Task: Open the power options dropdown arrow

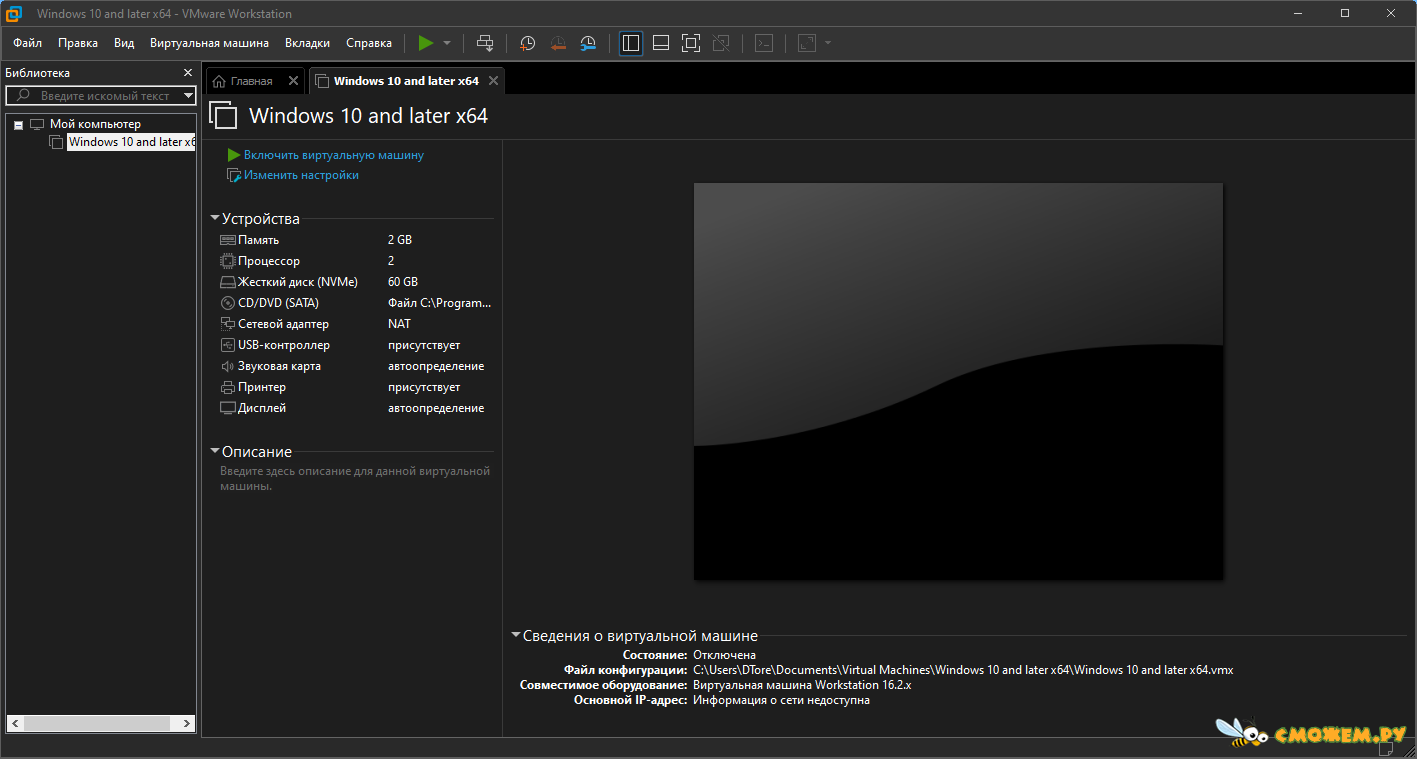Action: 447,43
